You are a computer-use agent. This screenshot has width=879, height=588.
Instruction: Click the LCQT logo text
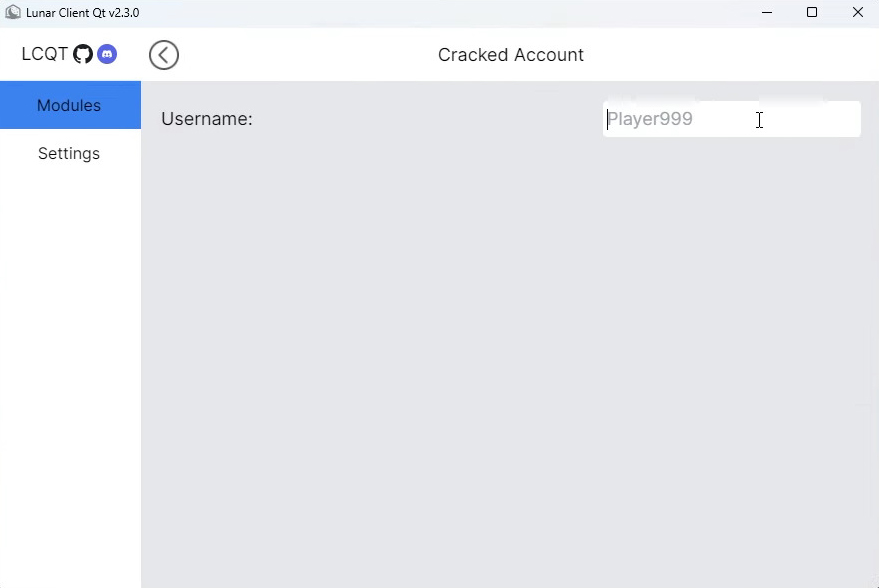click(45, 54)
